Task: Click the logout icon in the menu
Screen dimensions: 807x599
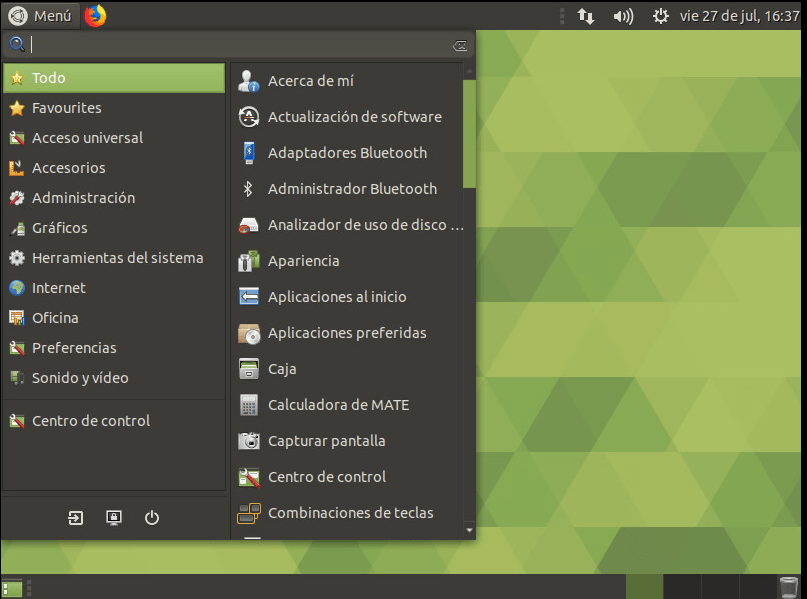Action: coord(75,517)
